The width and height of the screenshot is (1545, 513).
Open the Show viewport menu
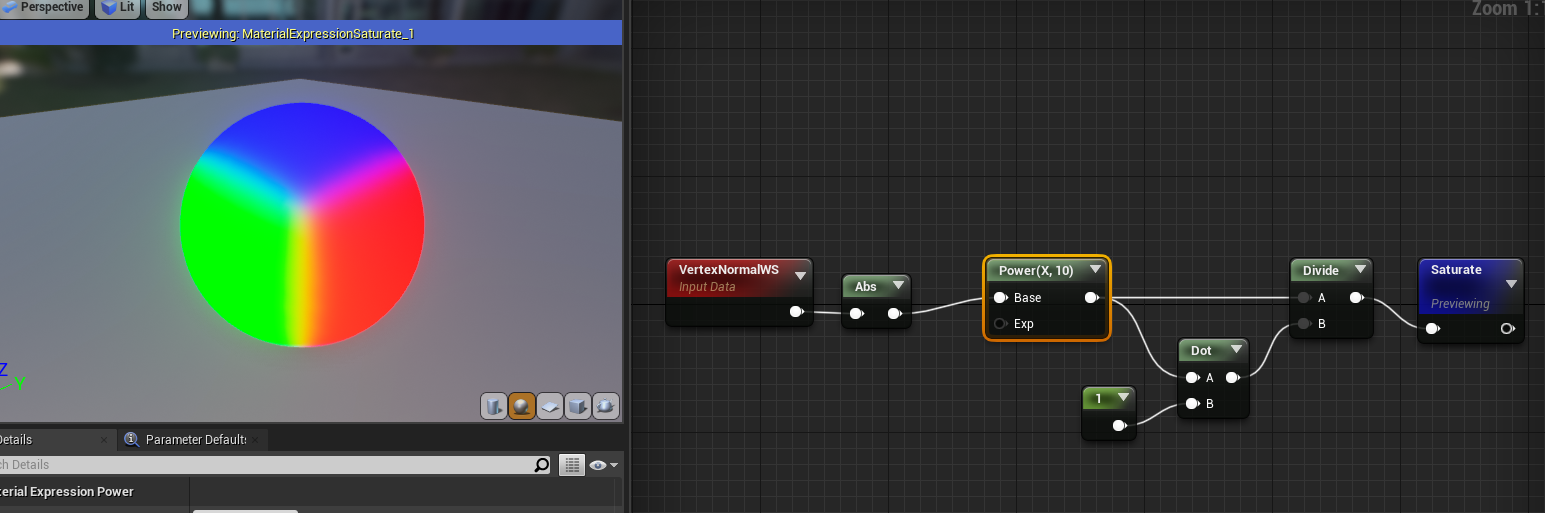click(166, 7)
